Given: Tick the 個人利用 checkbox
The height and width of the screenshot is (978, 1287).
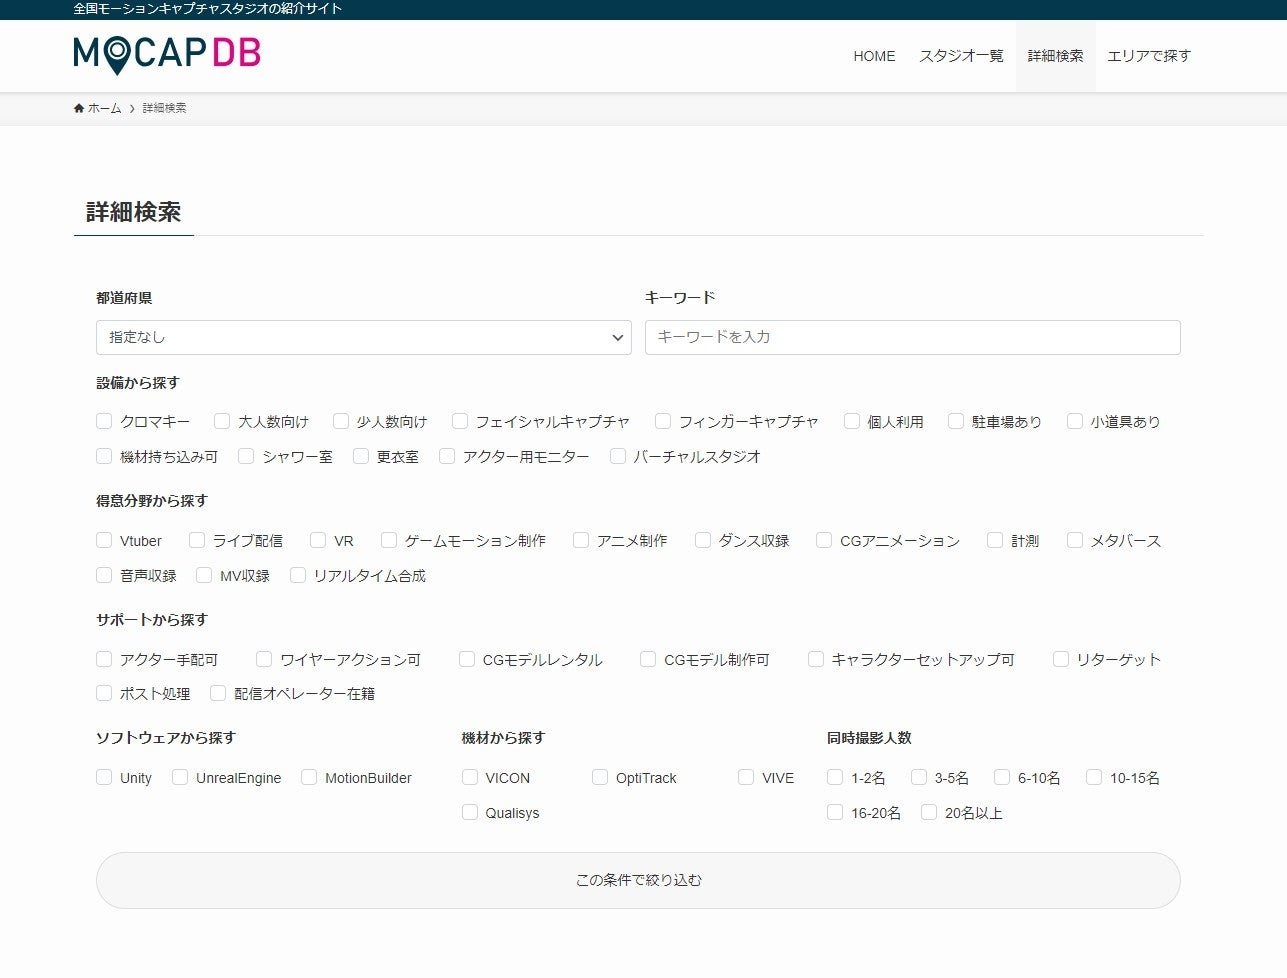Looking at the screenshot, I should click(852, 421).
